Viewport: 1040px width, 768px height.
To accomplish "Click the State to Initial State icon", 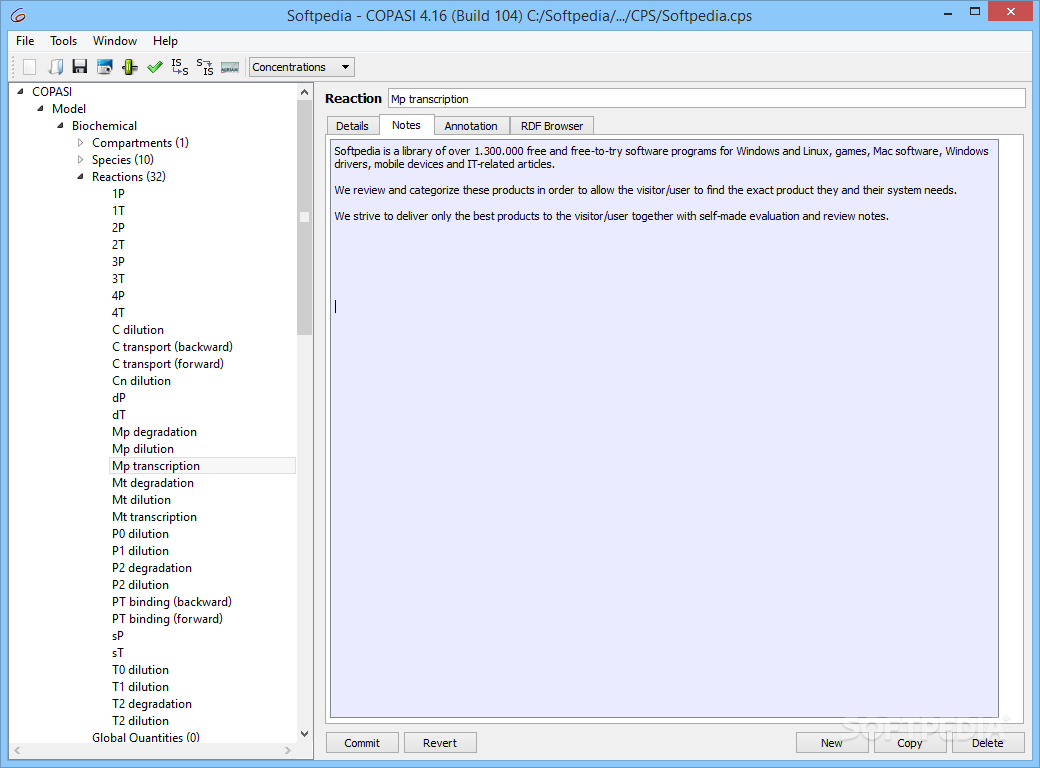I will click(x=205, y=67).
